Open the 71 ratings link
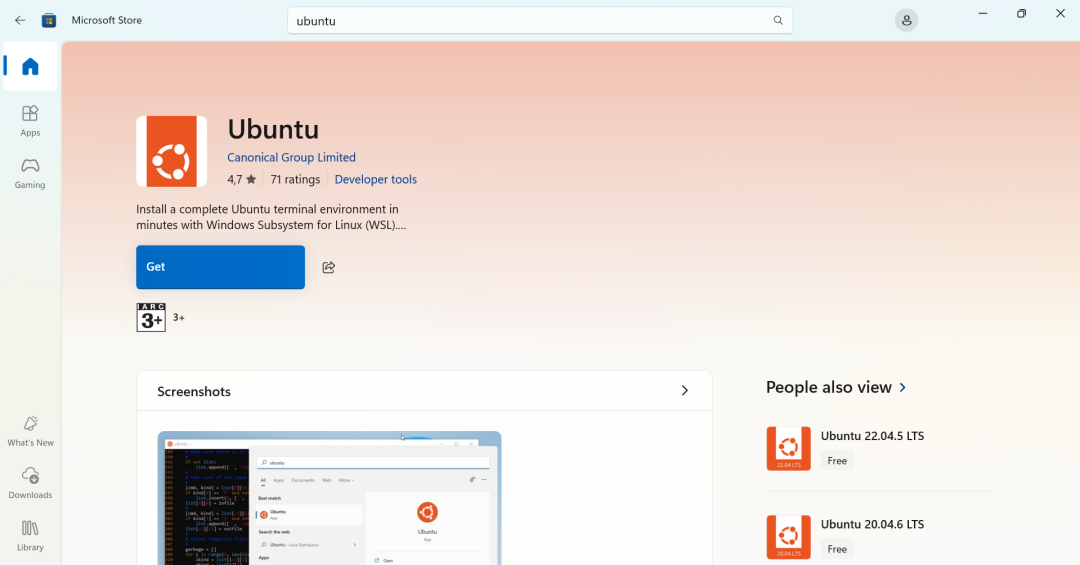This screenshot has height=565, width=1080. click(295, 179)
